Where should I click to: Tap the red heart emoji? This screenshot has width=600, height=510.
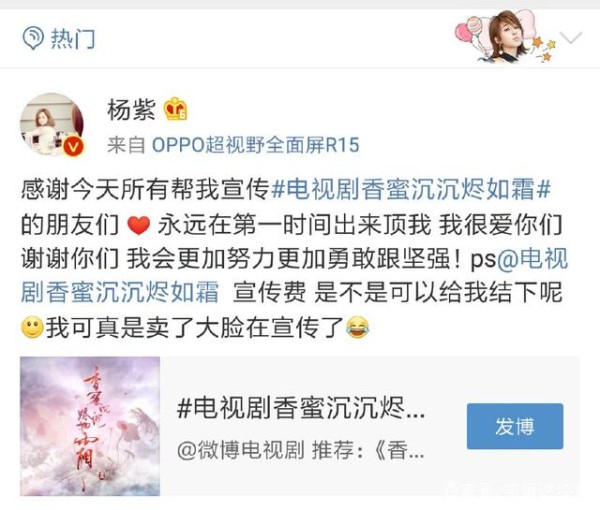tap(139, 225)
